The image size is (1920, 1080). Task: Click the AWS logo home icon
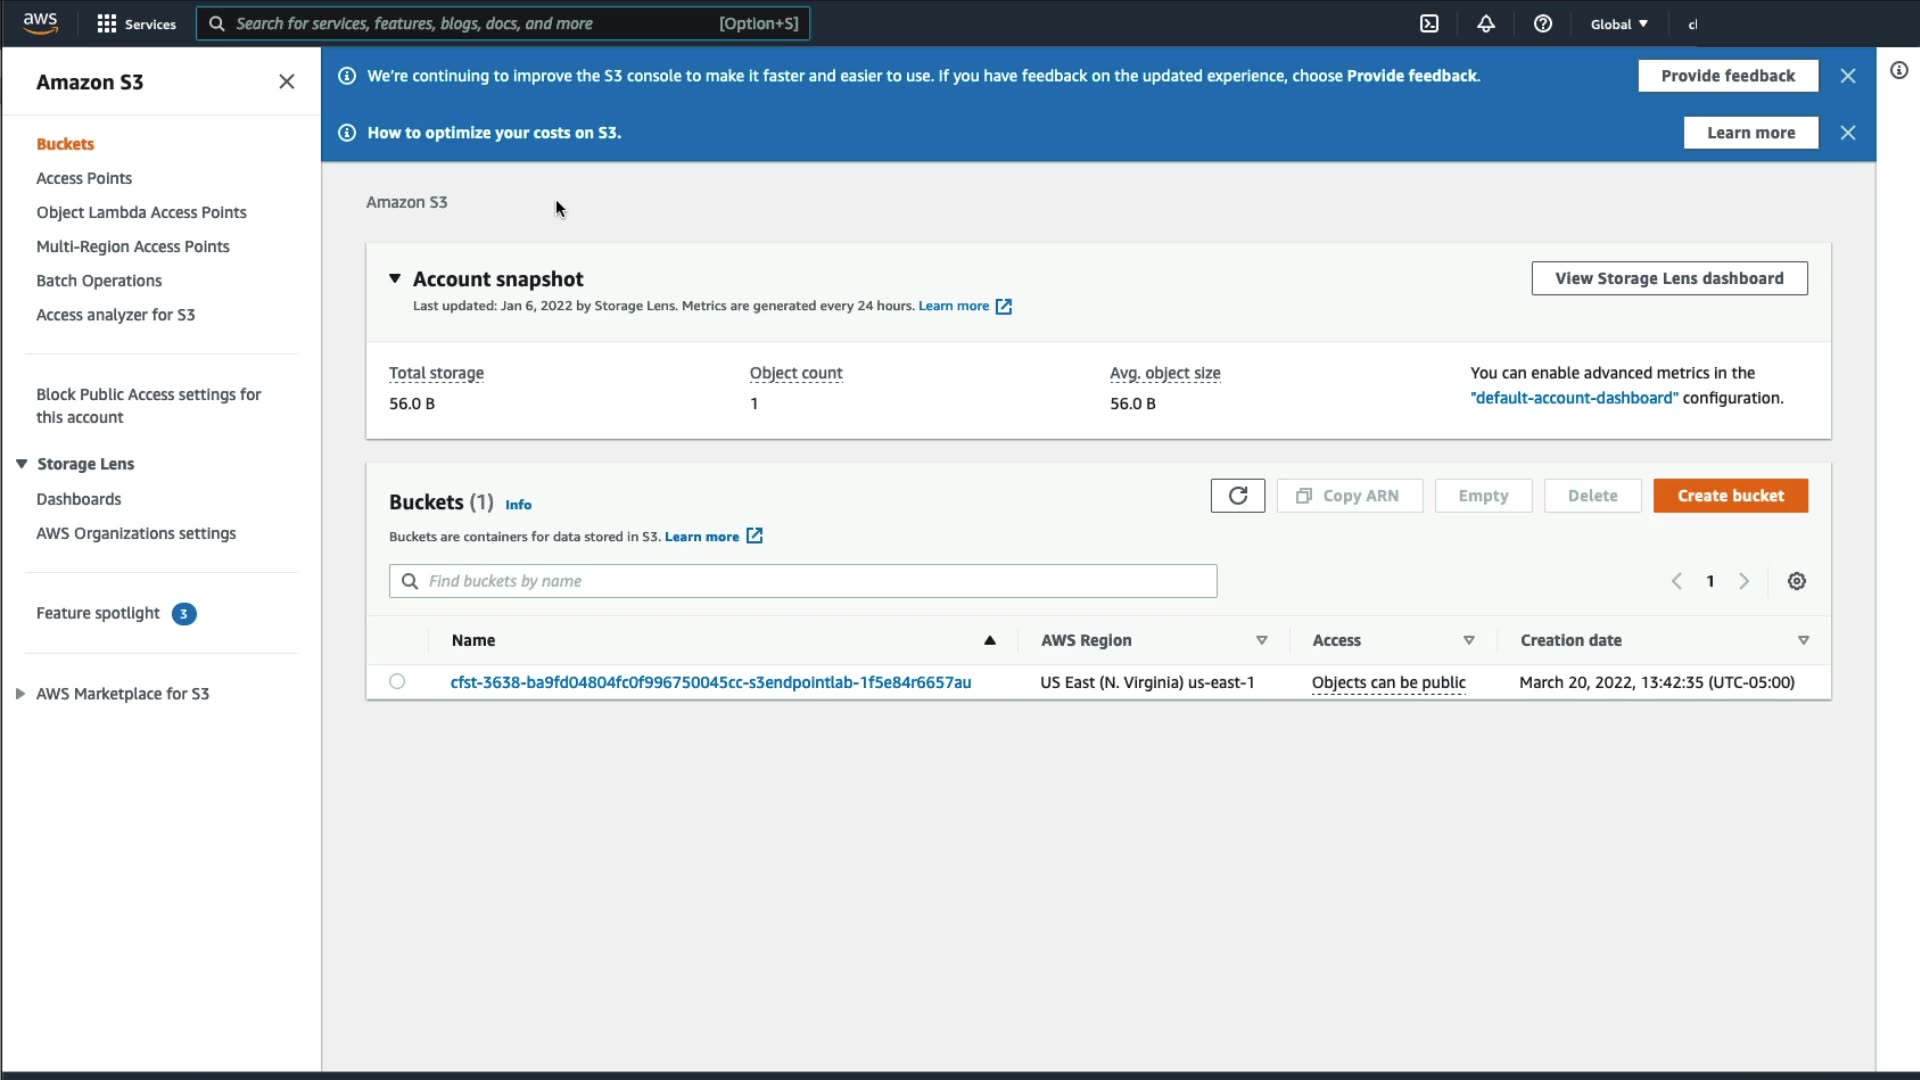[x=40, y=22]
